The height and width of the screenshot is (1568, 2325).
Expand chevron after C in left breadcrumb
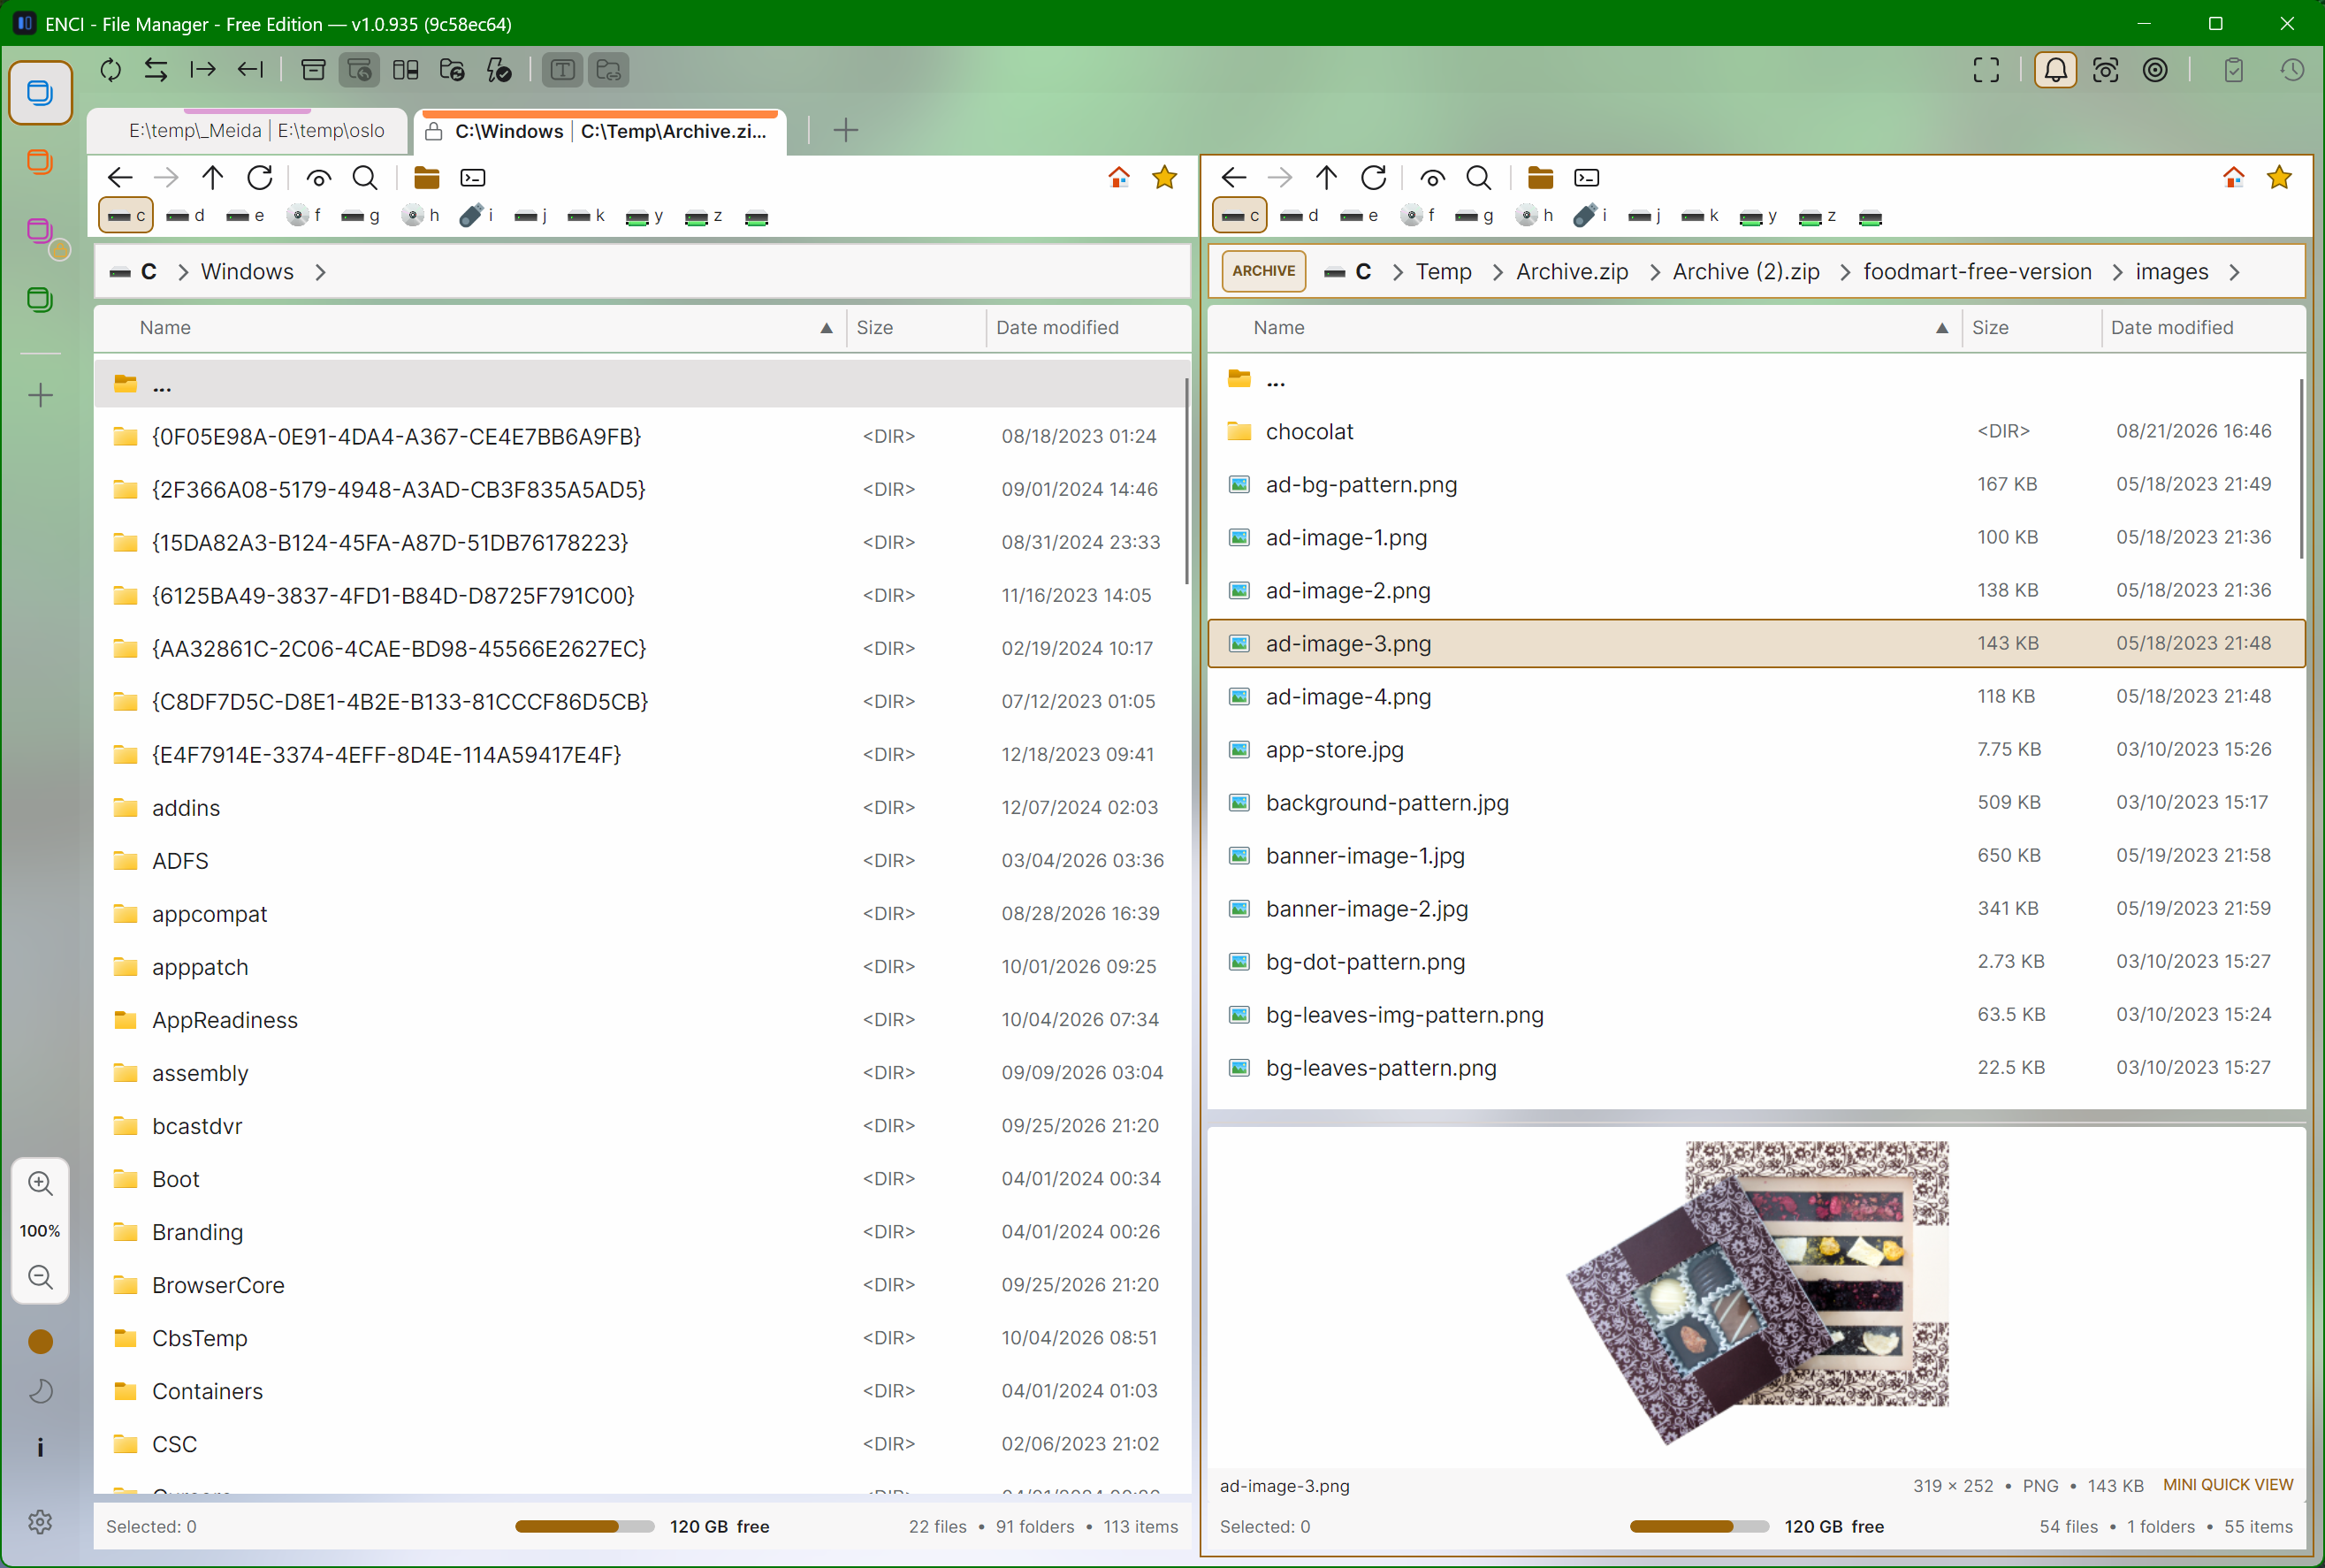click(x=183, y=272)
